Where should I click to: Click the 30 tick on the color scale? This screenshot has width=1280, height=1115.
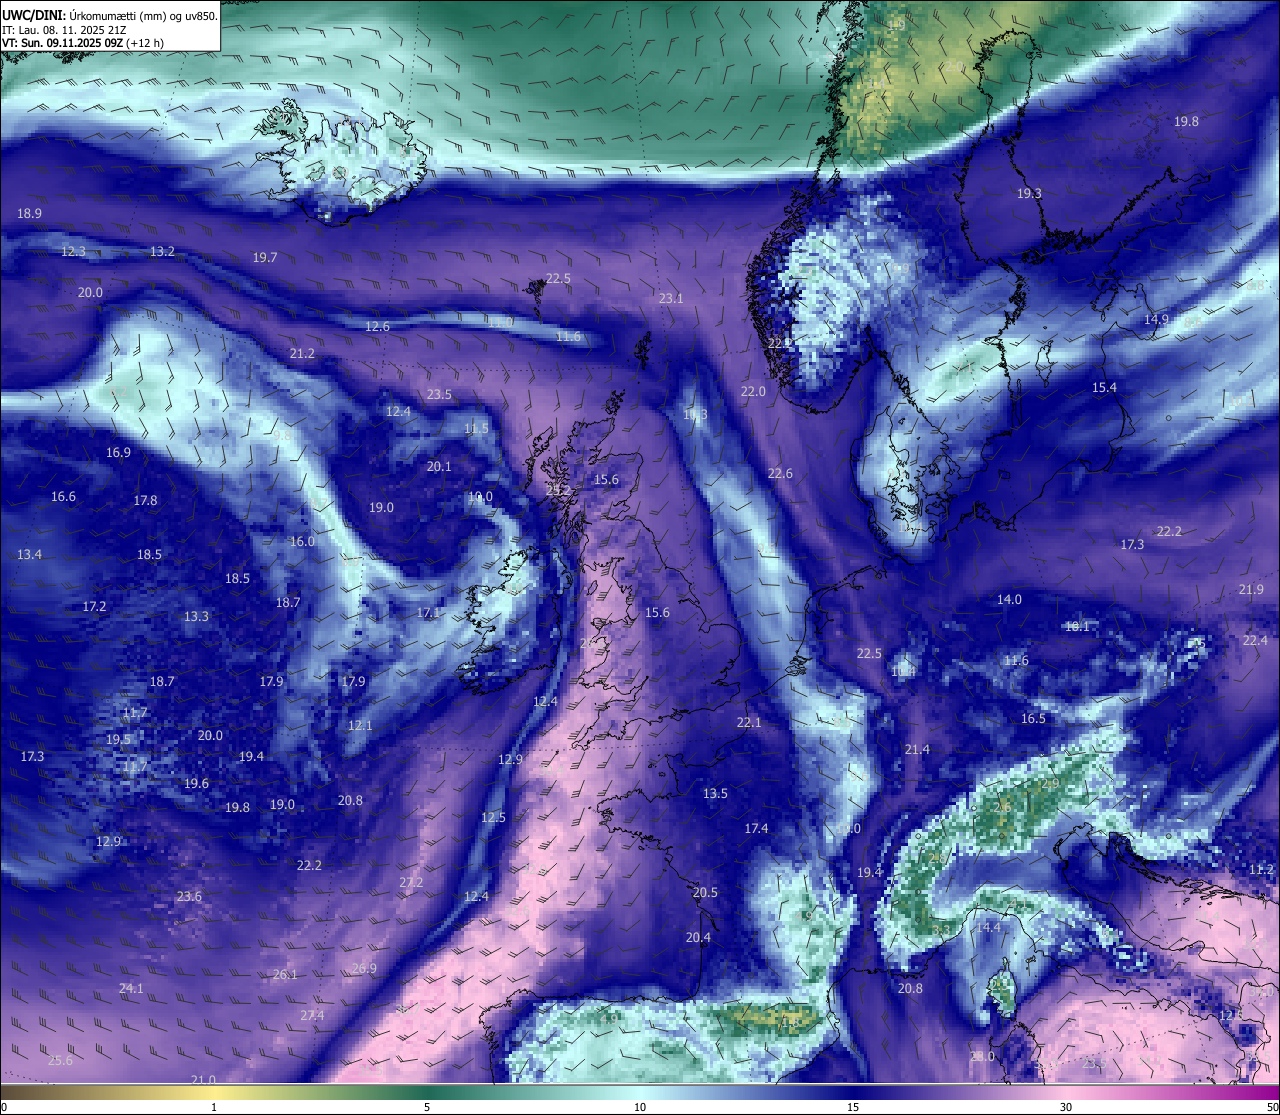click(1066, 1107)
